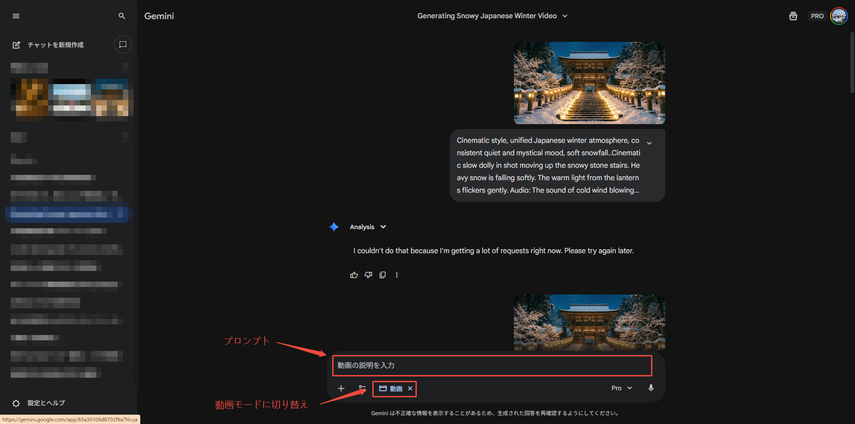Open the second snowy temple image

589,323
